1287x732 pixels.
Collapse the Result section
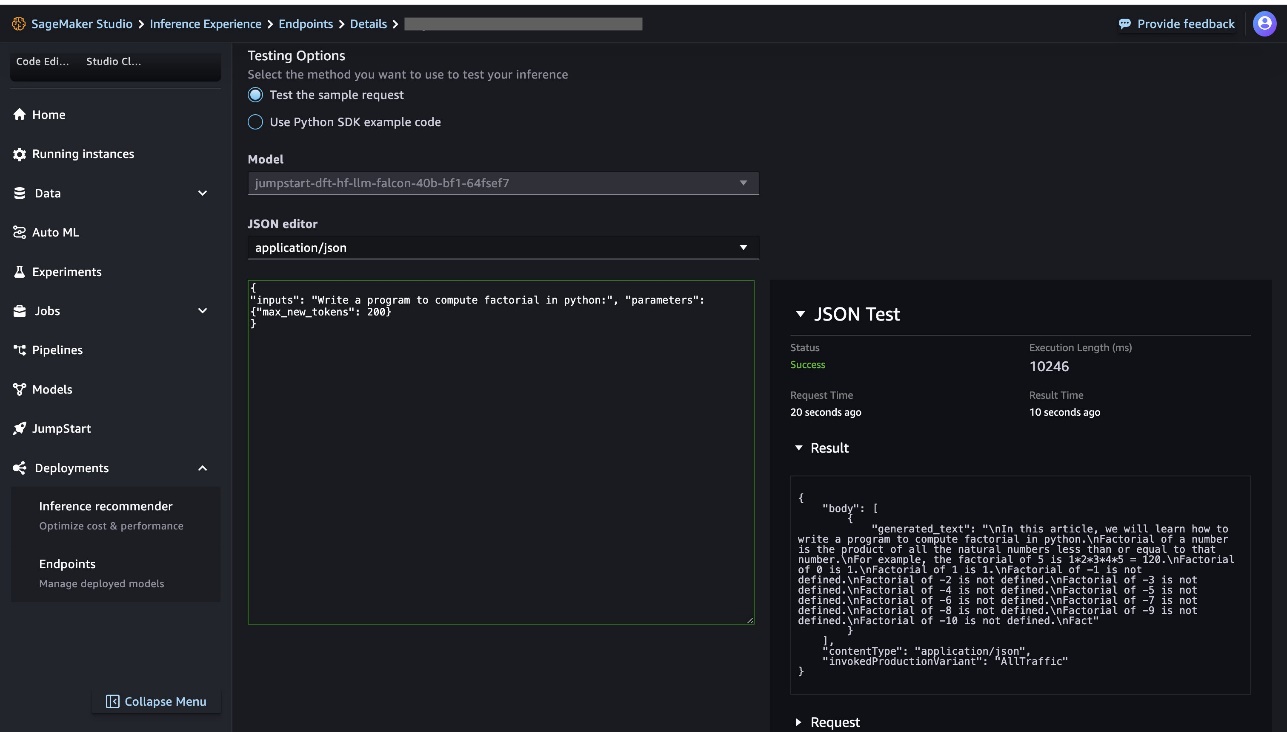click(x=799, y=448)
